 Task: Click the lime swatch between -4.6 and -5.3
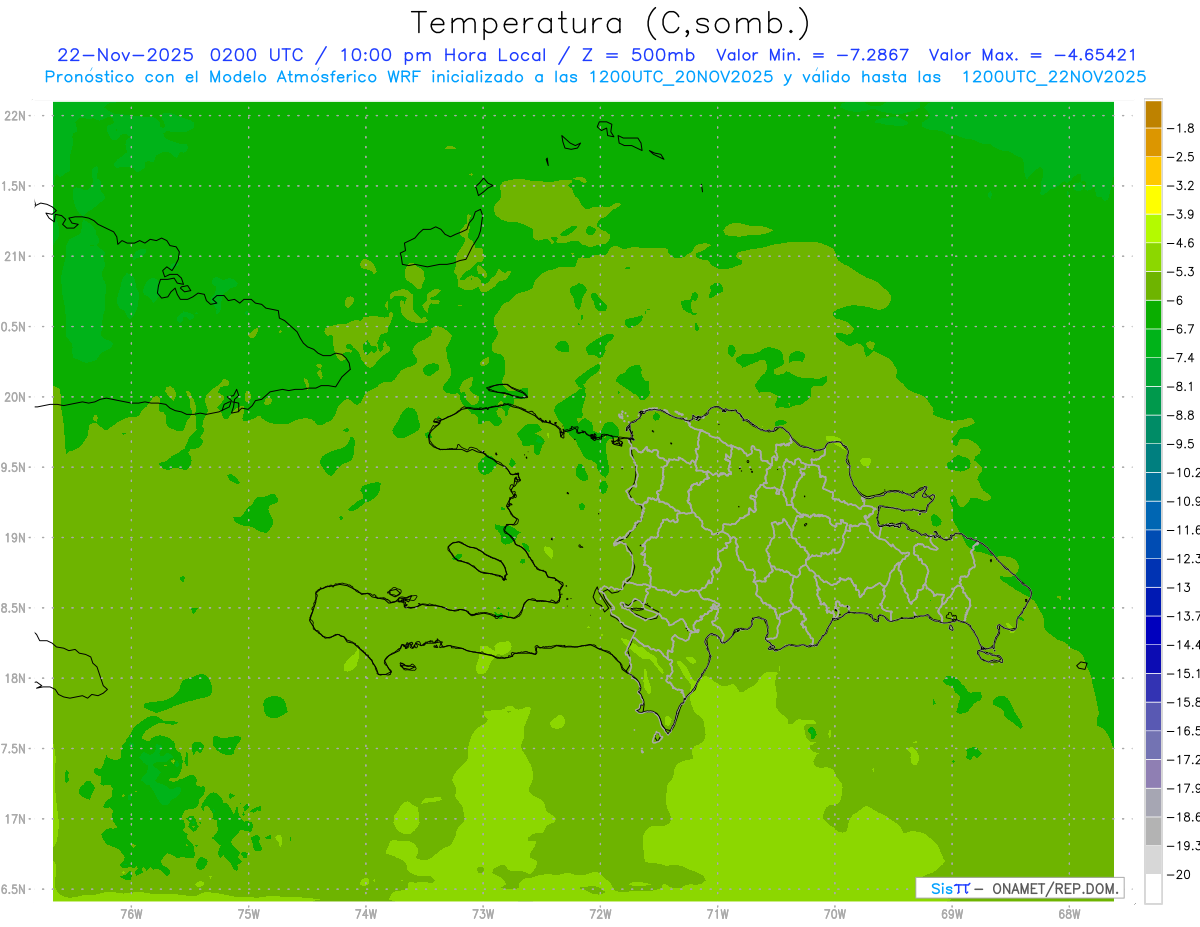[x=1153, y=257]
